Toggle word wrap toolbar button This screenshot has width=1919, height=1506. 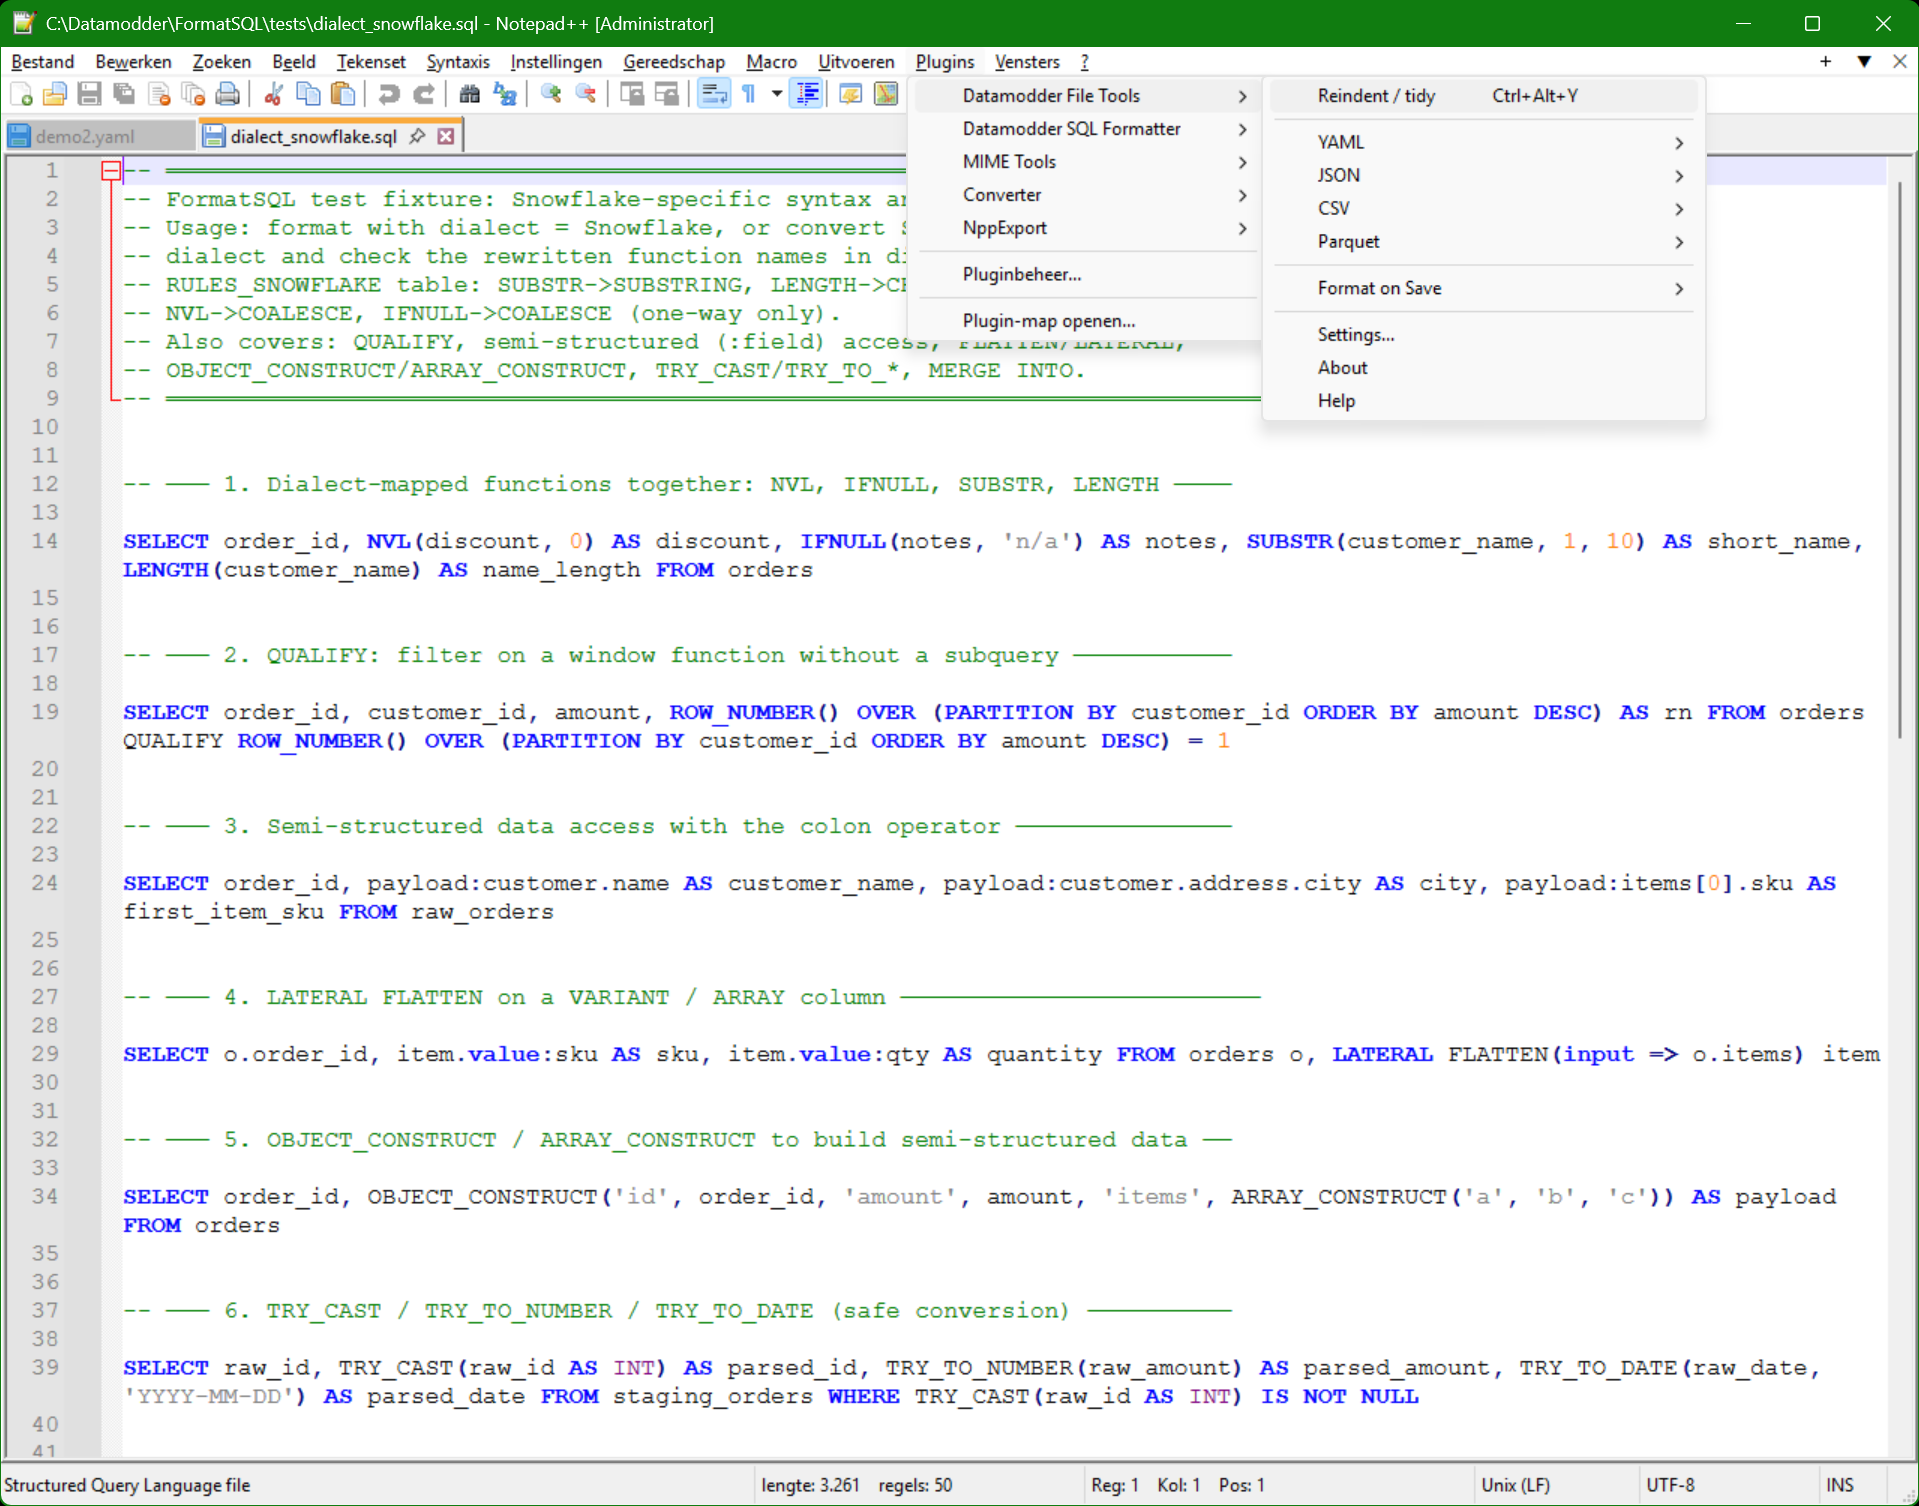point(713,94)
